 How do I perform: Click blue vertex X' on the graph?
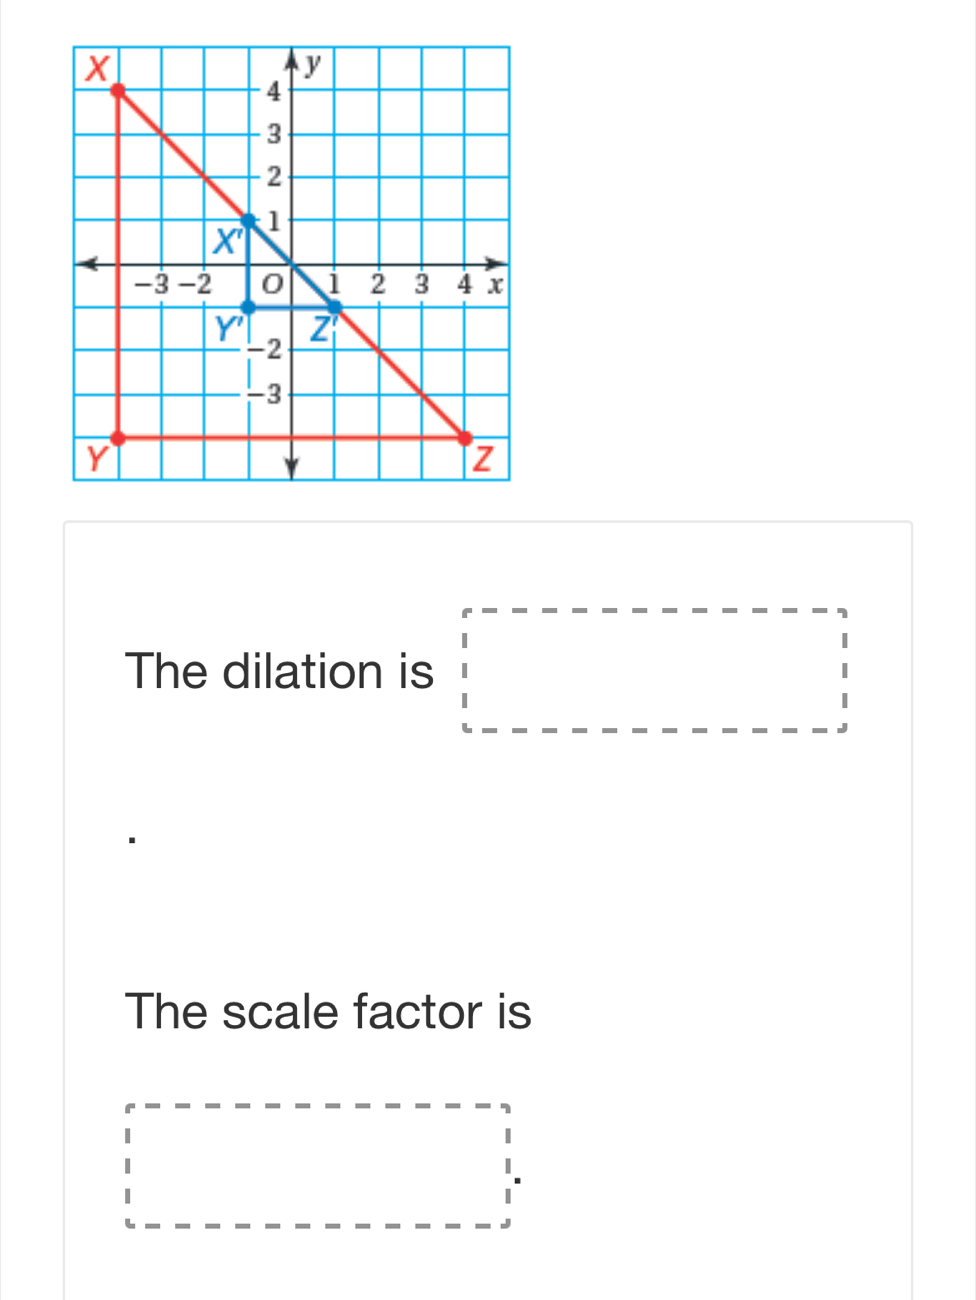point(248,220)
